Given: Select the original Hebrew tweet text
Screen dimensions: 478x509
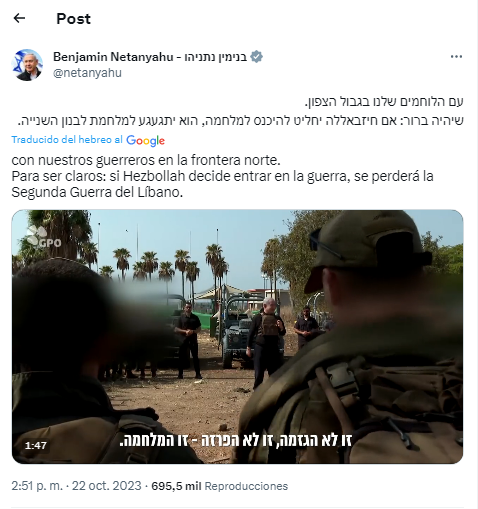Looking at the screenshot, I should [240, 111].
